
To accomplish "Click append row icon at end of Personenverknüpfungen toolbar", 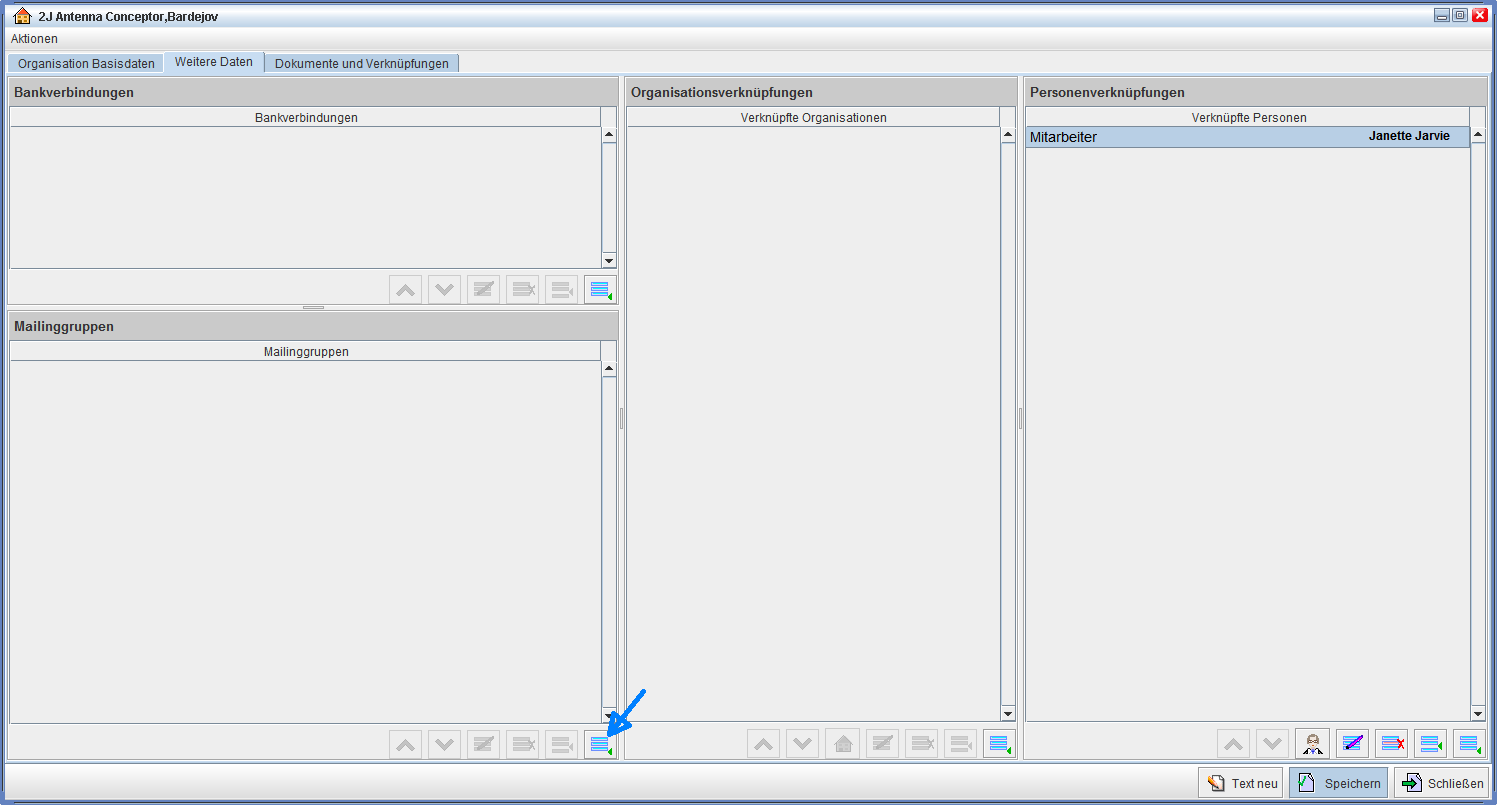I will point(1469,744).
